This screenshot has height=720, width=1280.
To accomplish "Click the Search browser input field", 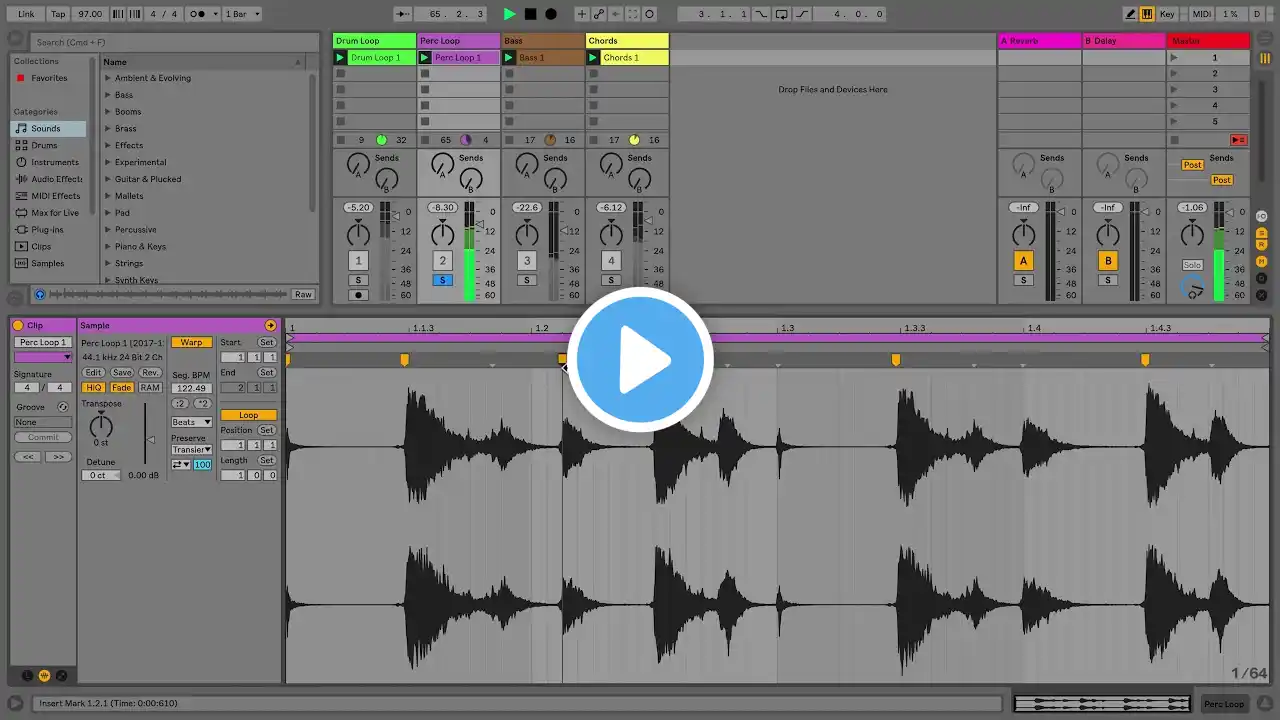I will point(160,42).
